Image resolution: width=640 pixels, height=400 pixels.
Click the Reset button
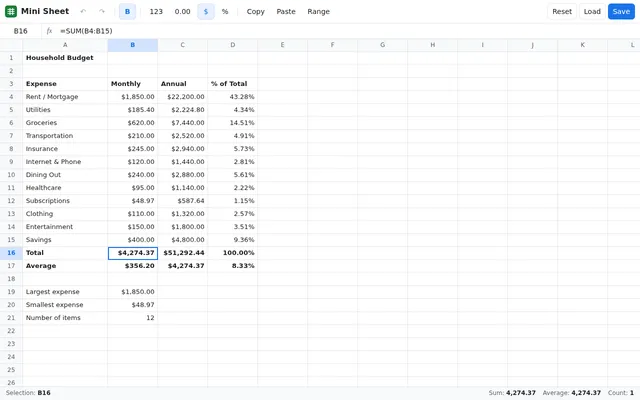[562, 11]
